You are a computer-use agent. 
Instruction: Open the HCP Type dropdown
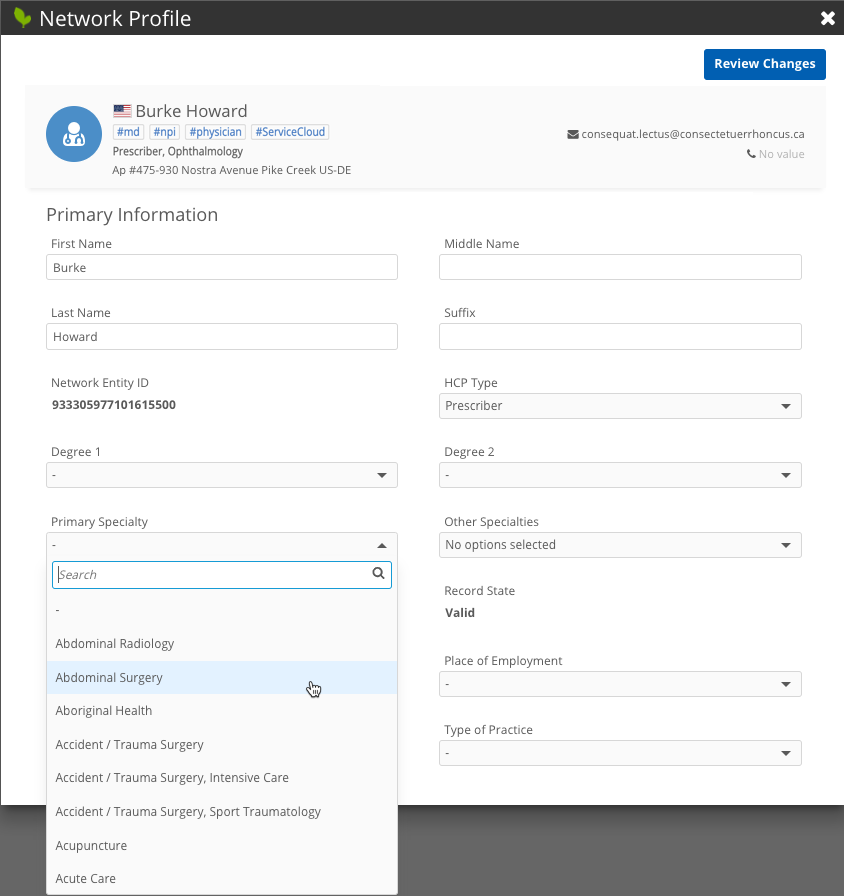coord(620,406)
